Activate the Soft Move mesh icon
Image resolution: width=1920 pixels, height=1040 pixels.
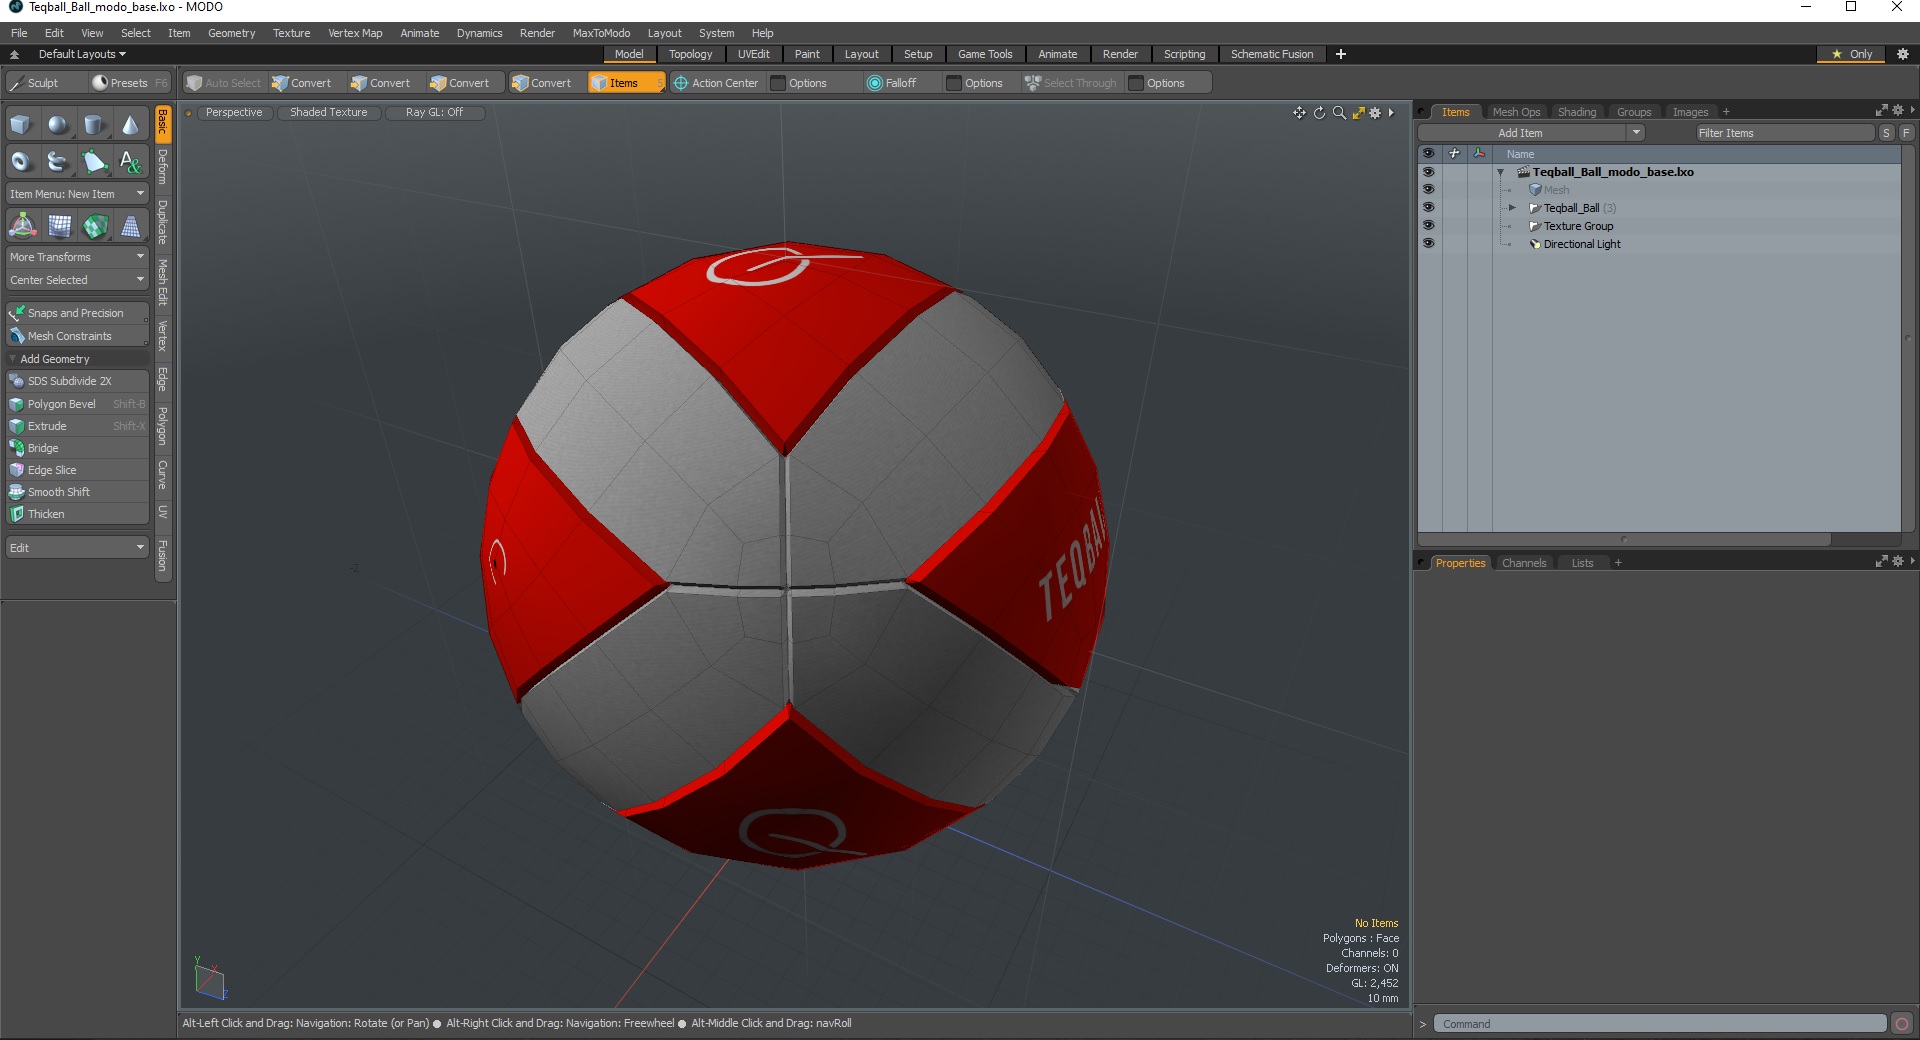tap(58, 227)
